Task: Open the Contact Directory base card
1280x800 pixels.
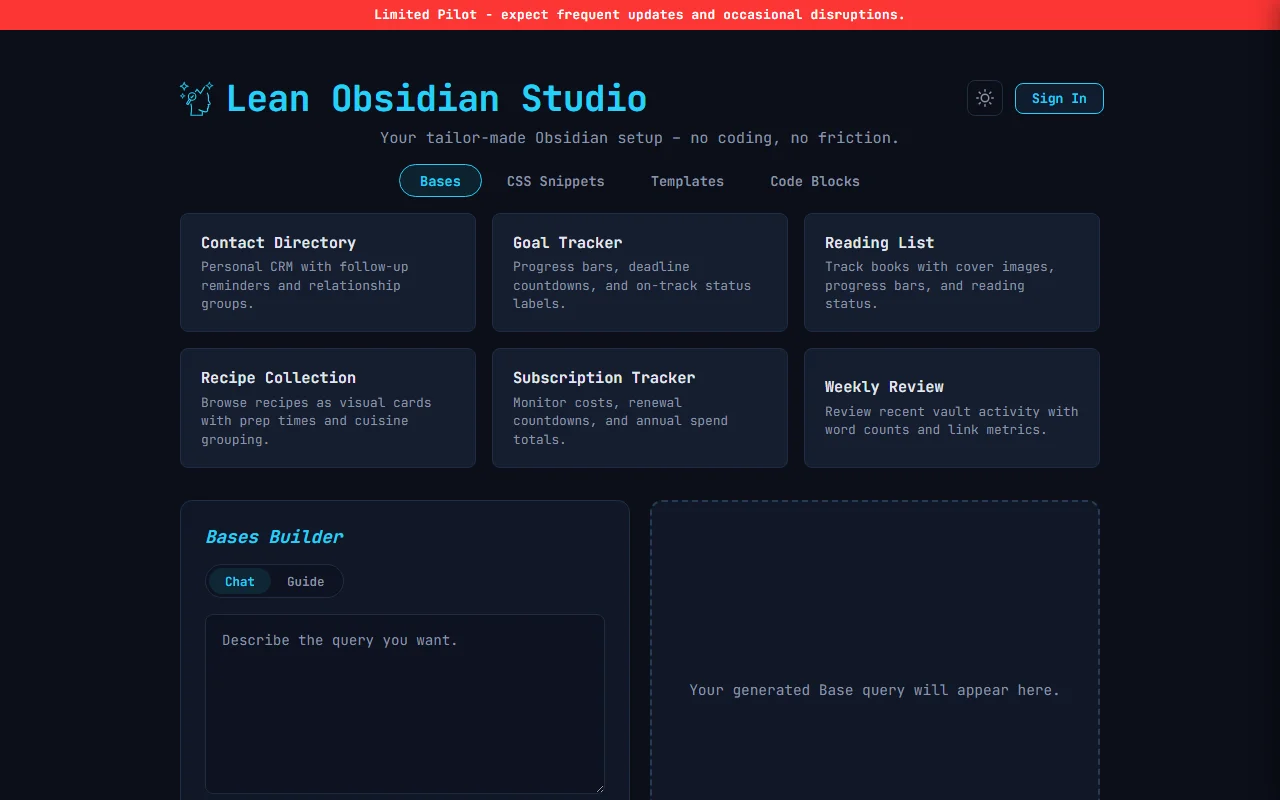Action: 327,272
